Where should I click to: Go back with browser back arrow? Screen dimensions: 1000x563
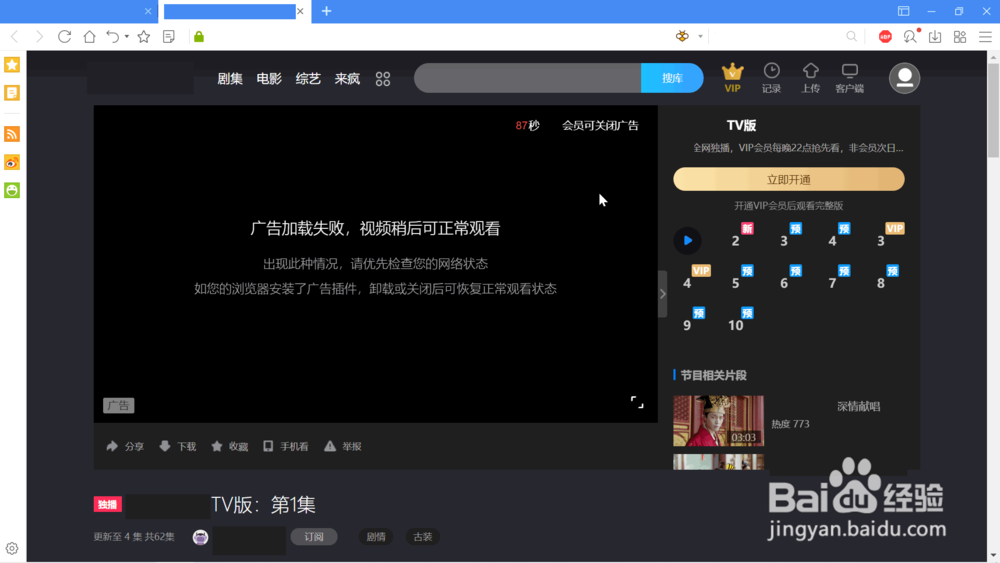(15, 37)
